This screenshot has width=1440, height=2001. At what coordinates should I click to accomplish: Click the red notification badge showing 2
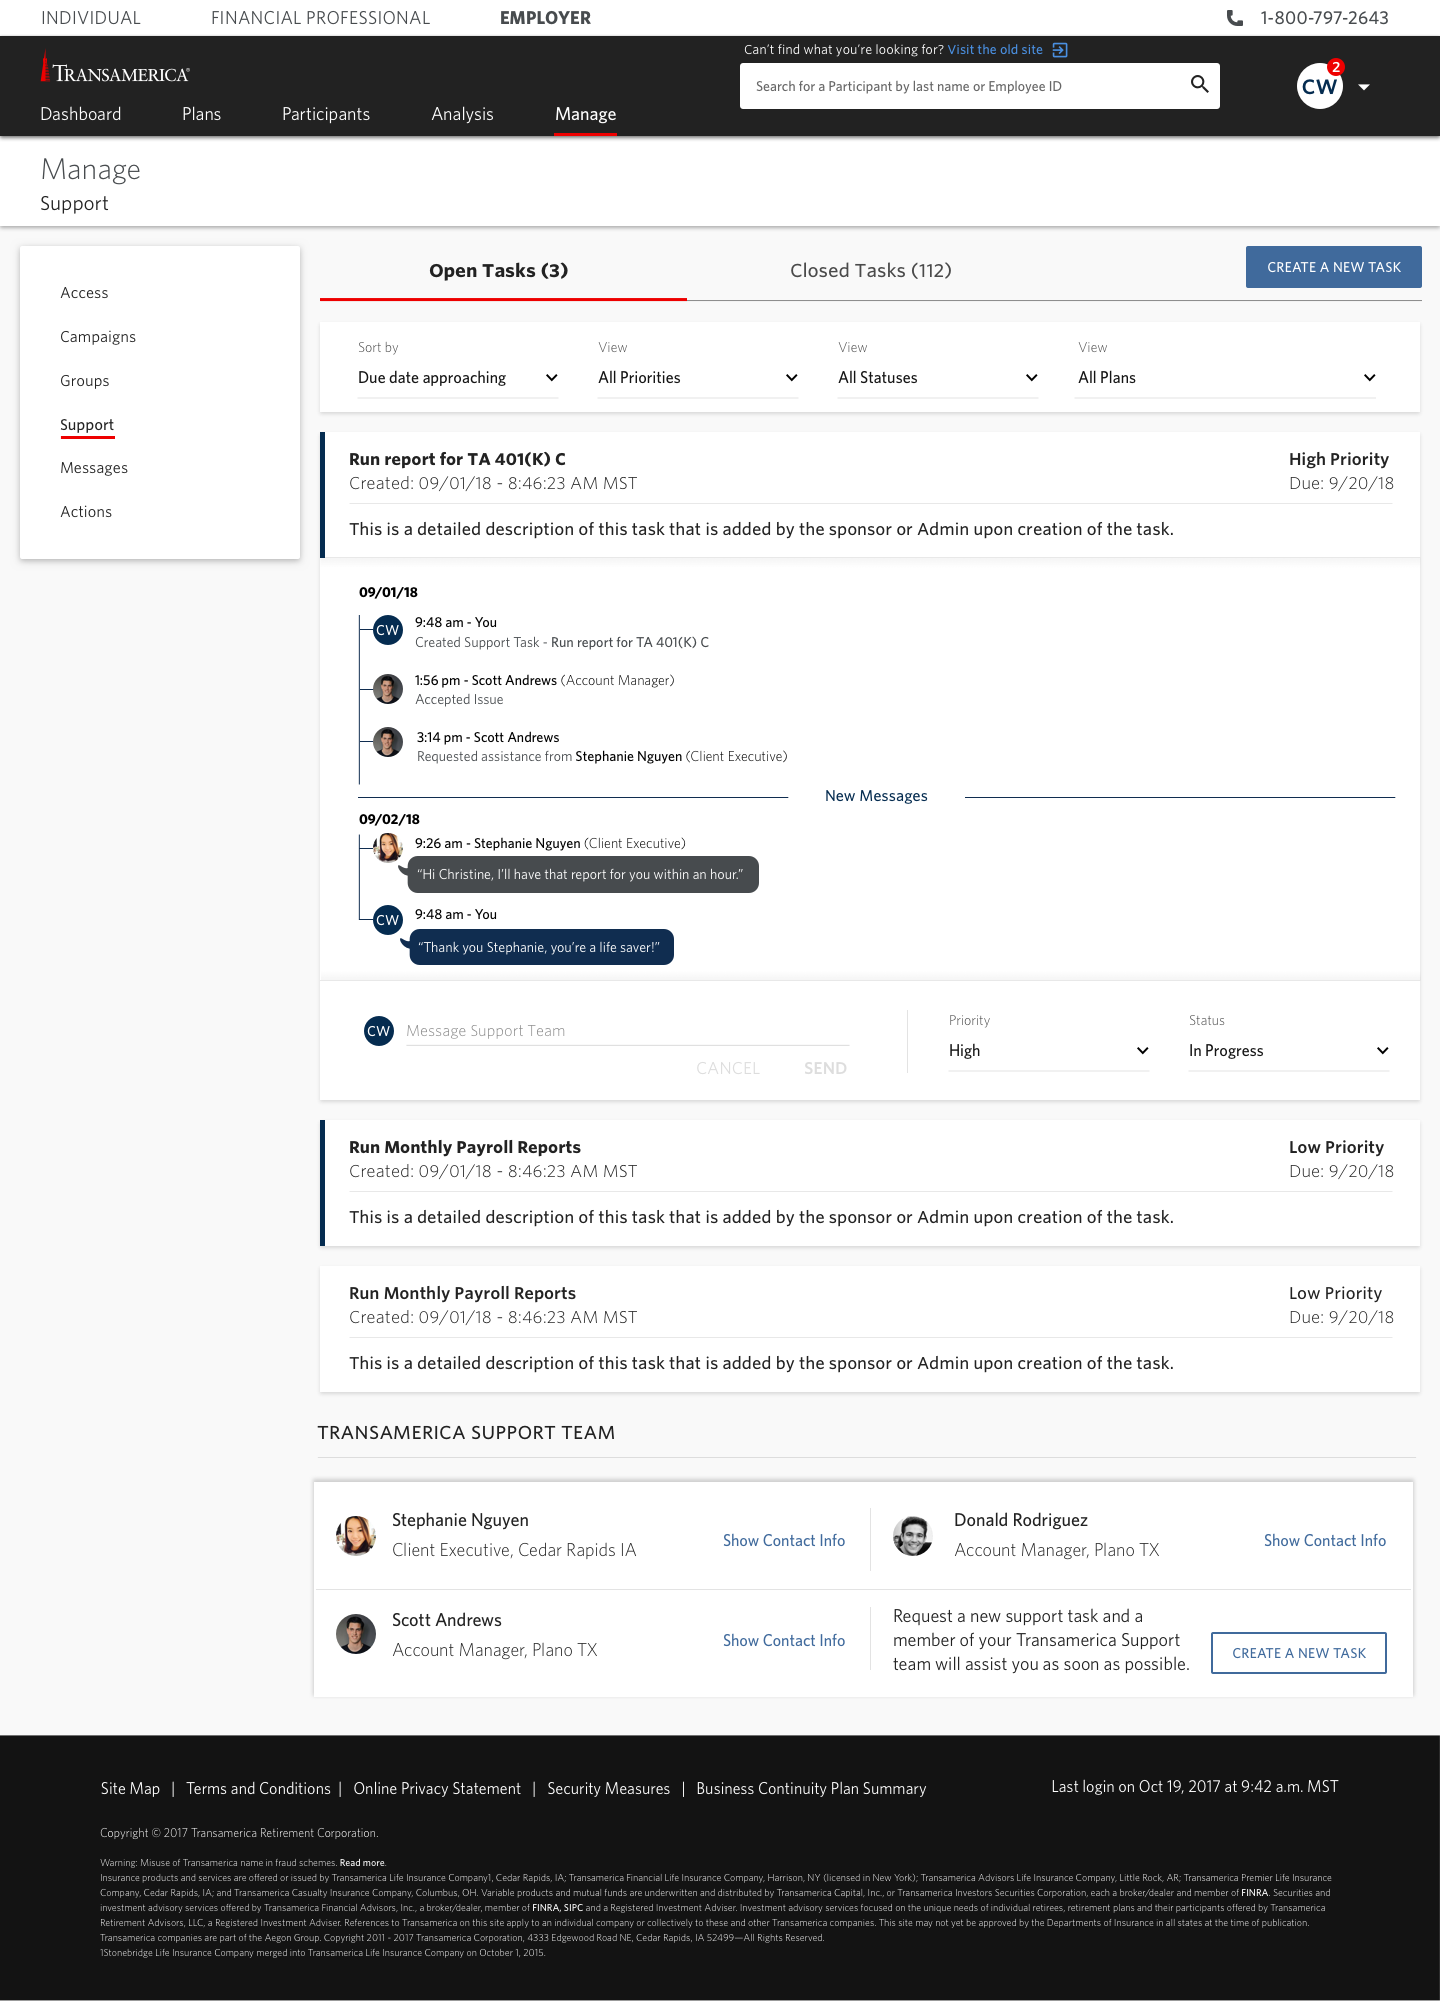click(x=1336, y=67)
